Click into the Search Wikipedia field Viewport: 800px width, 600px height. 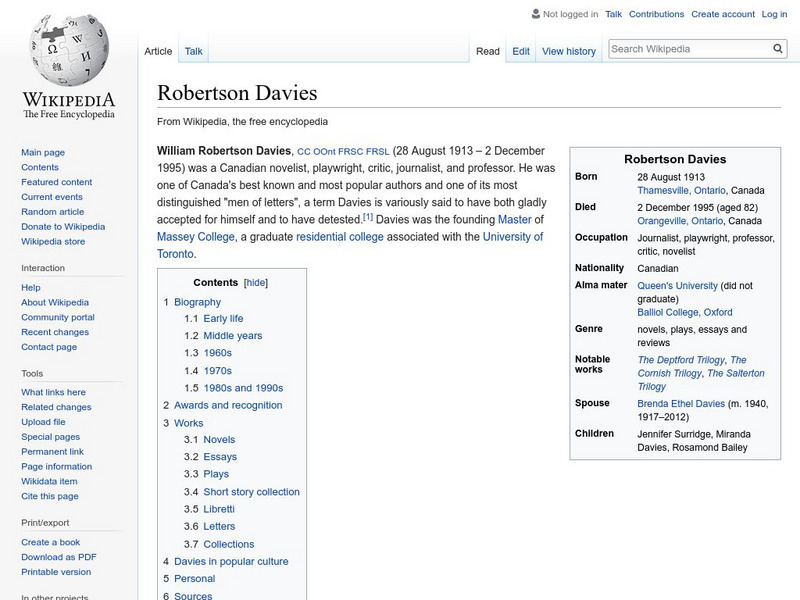click(688, 49)
